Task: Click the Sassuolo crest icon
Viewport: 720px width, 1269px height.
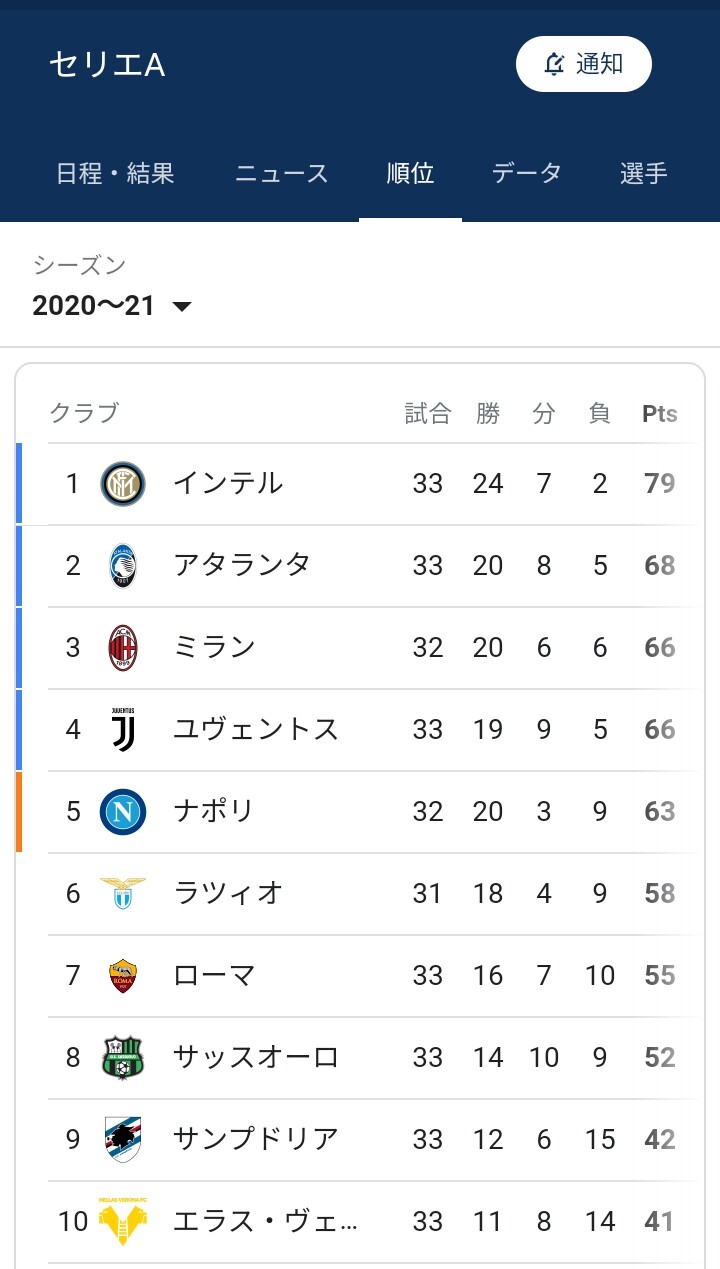Action: pyautogui.click(x=123, y=1057)
